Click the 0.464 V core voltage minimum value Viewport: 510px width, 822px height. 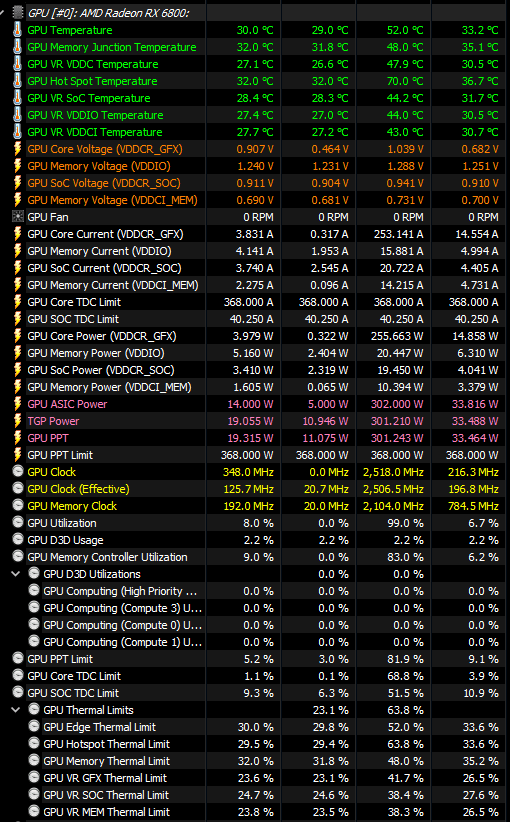pyautogui.click(x=330, y=149)
